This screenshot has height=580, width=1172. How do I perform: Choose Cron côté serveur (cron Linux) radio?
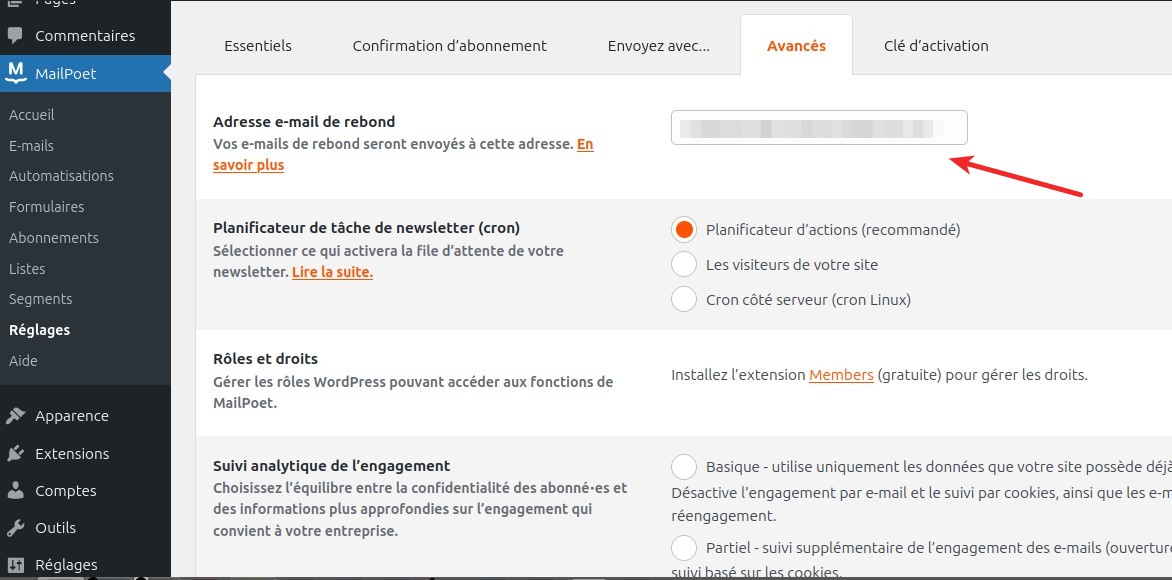(684, 299)
